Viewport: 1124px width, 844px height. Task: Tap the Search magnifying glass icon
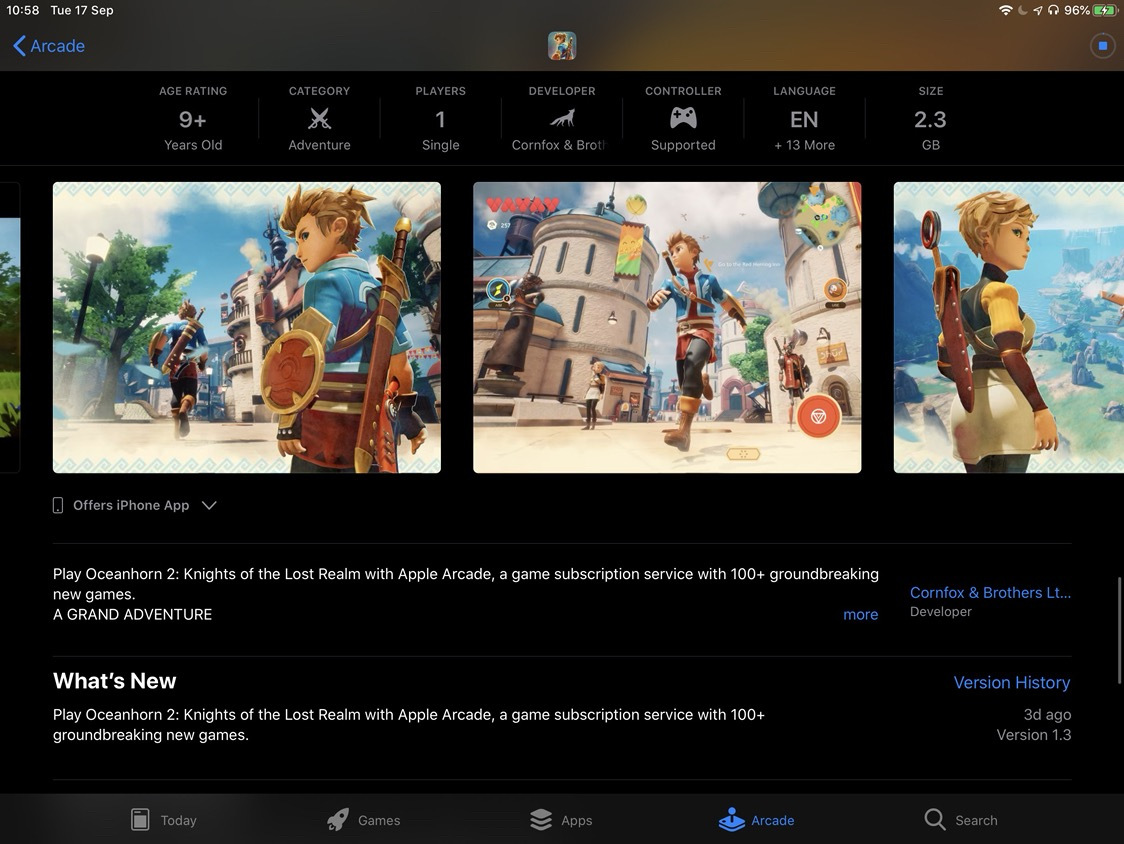[x=935, y=819]
